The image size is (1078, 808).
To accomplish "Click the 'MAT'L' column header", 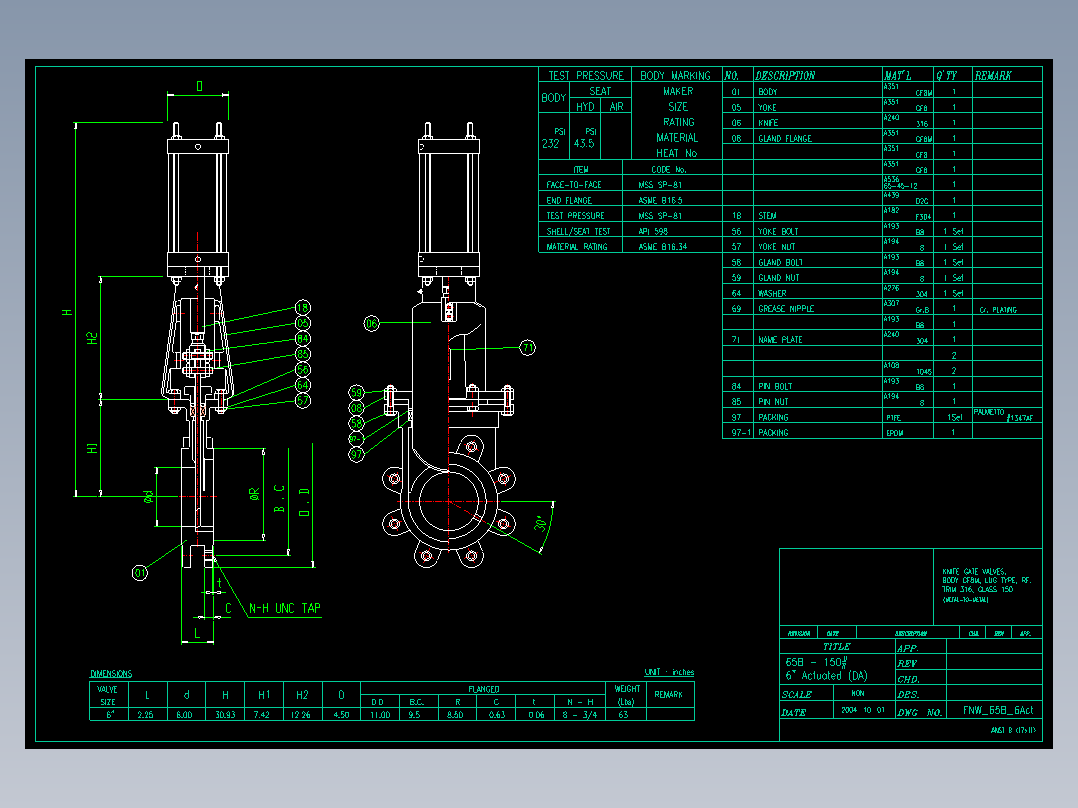I will pos(897,76).
